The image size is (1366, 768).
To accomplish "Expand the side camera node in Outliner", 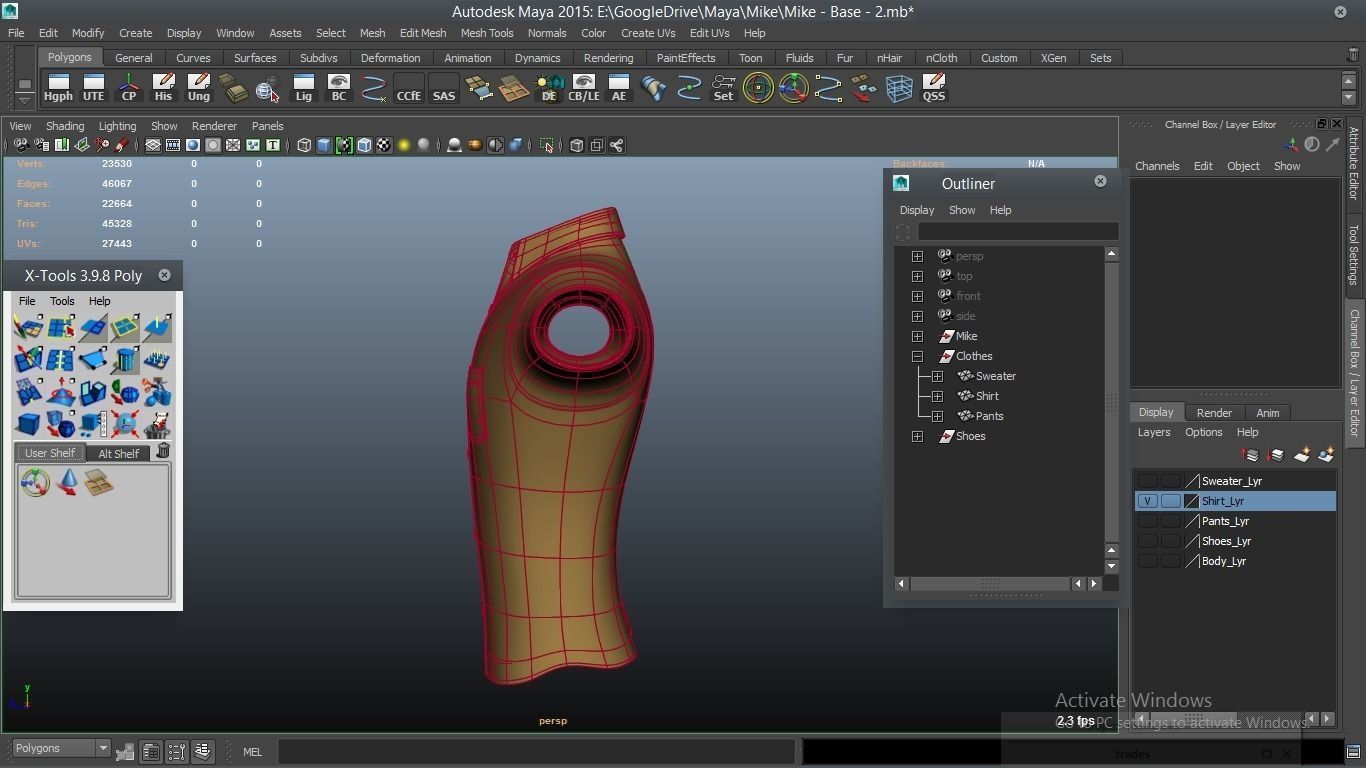I will point(917,316).
